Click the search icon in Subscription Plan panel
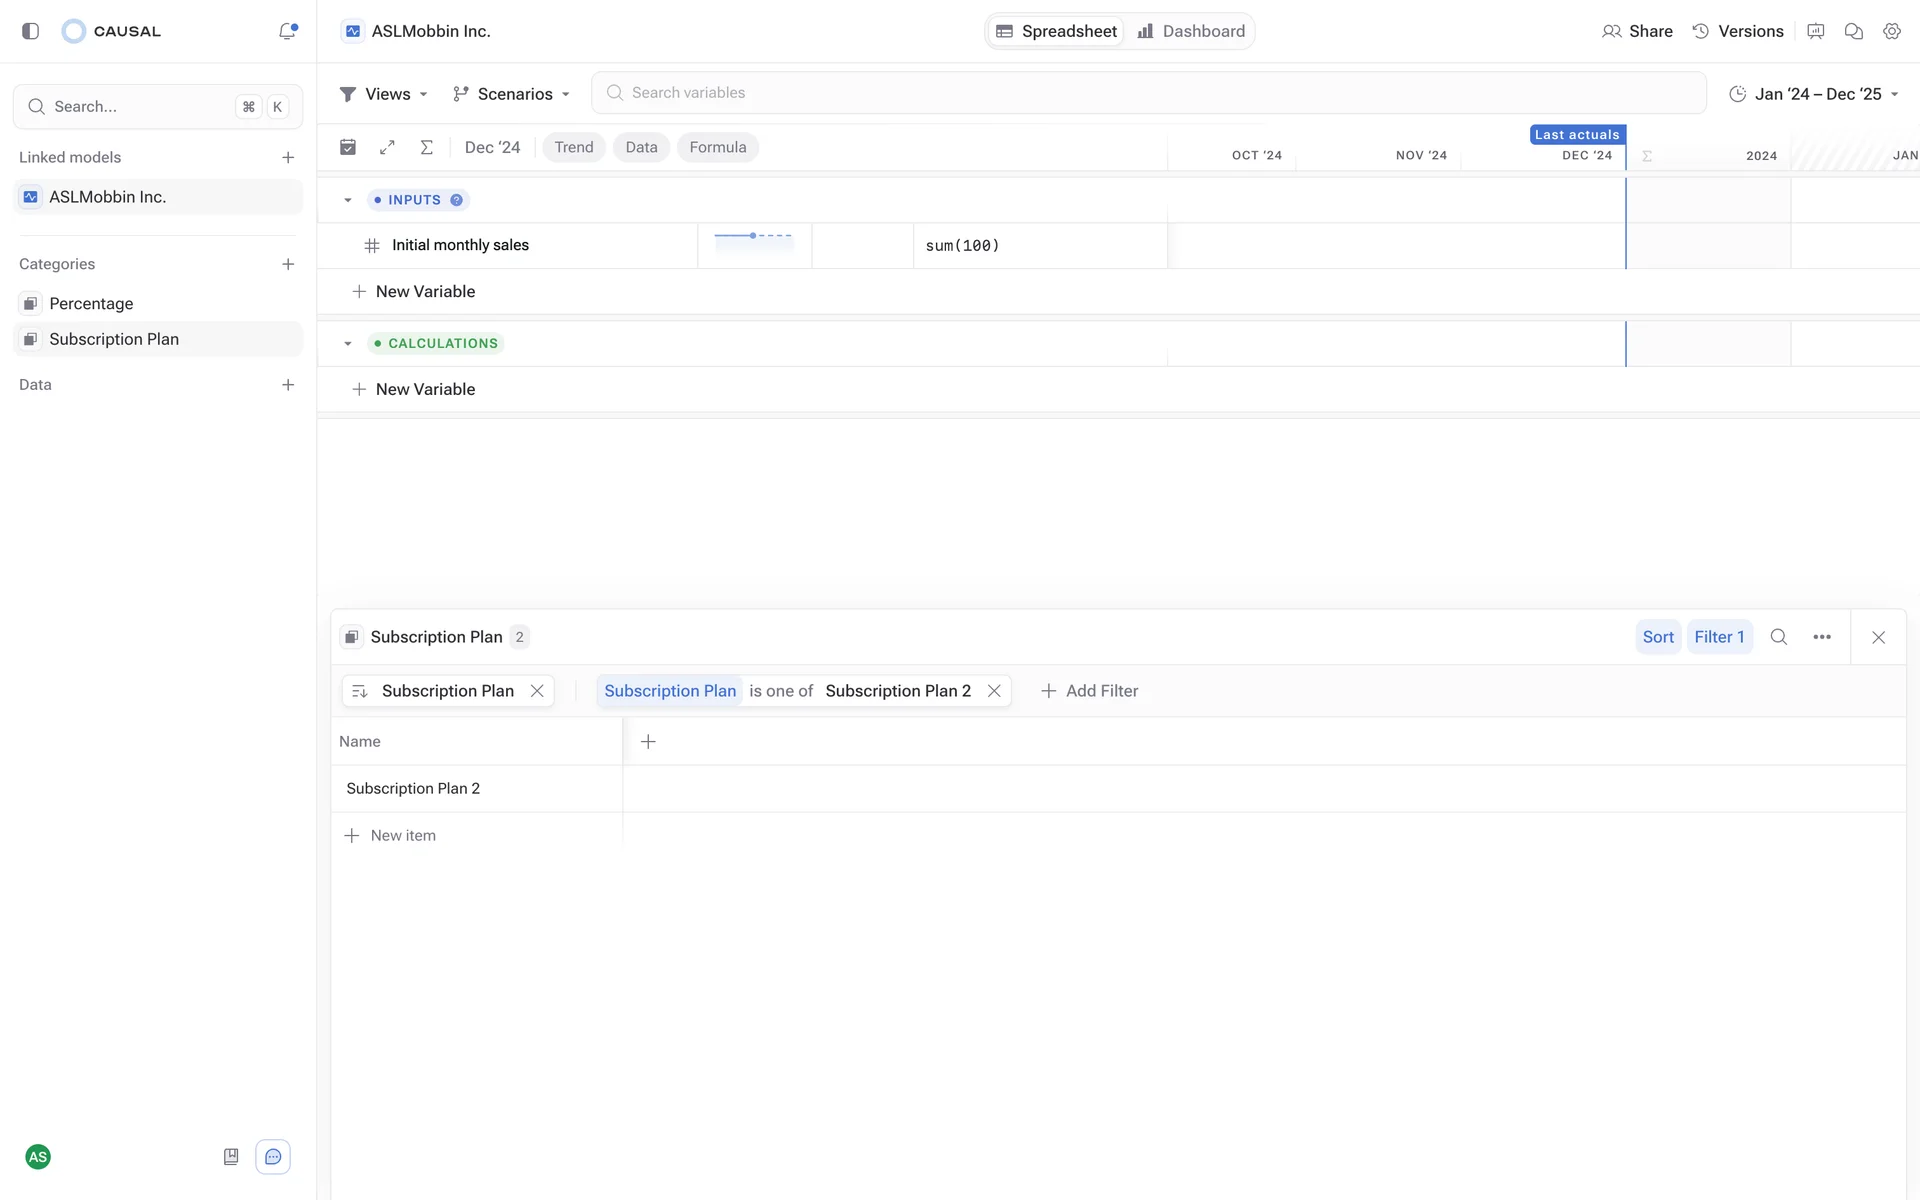The width and height of the screenshot is (1920, 1200). coord(1778,637)
